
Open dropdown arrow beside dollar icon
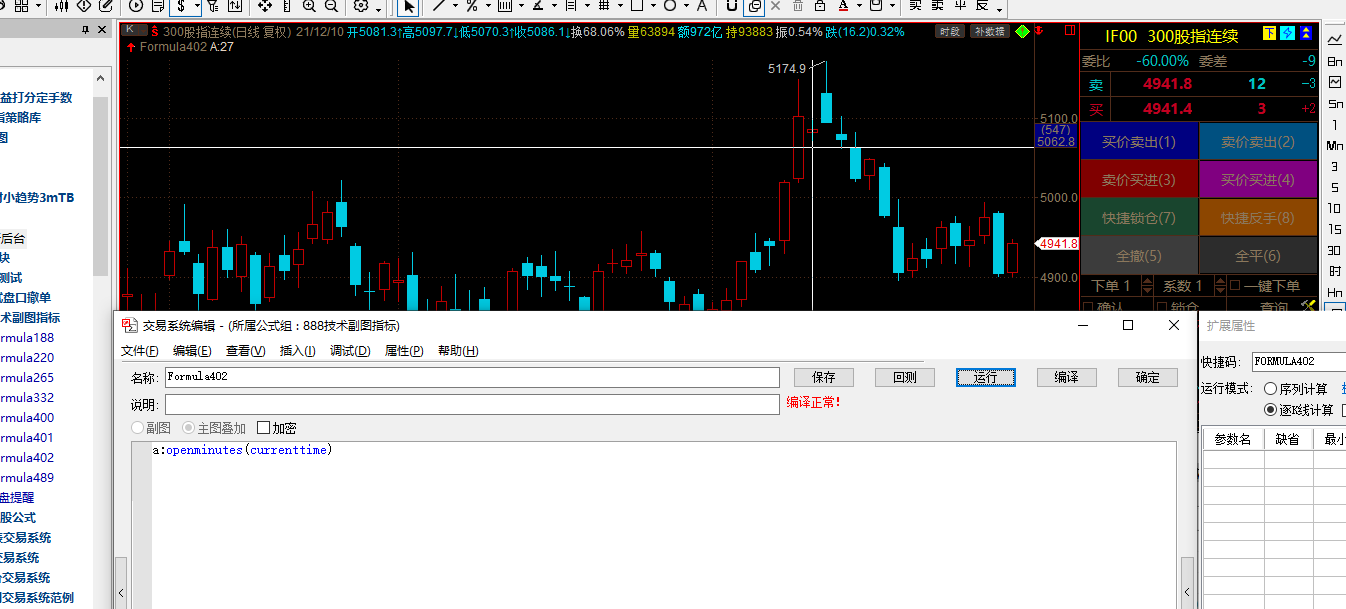tap(197, 7)
